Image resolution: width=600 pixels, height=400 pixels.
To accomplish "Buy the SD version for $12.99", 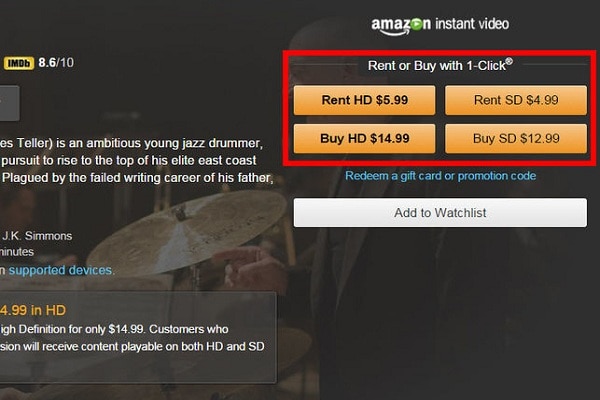I will point(516,138).
